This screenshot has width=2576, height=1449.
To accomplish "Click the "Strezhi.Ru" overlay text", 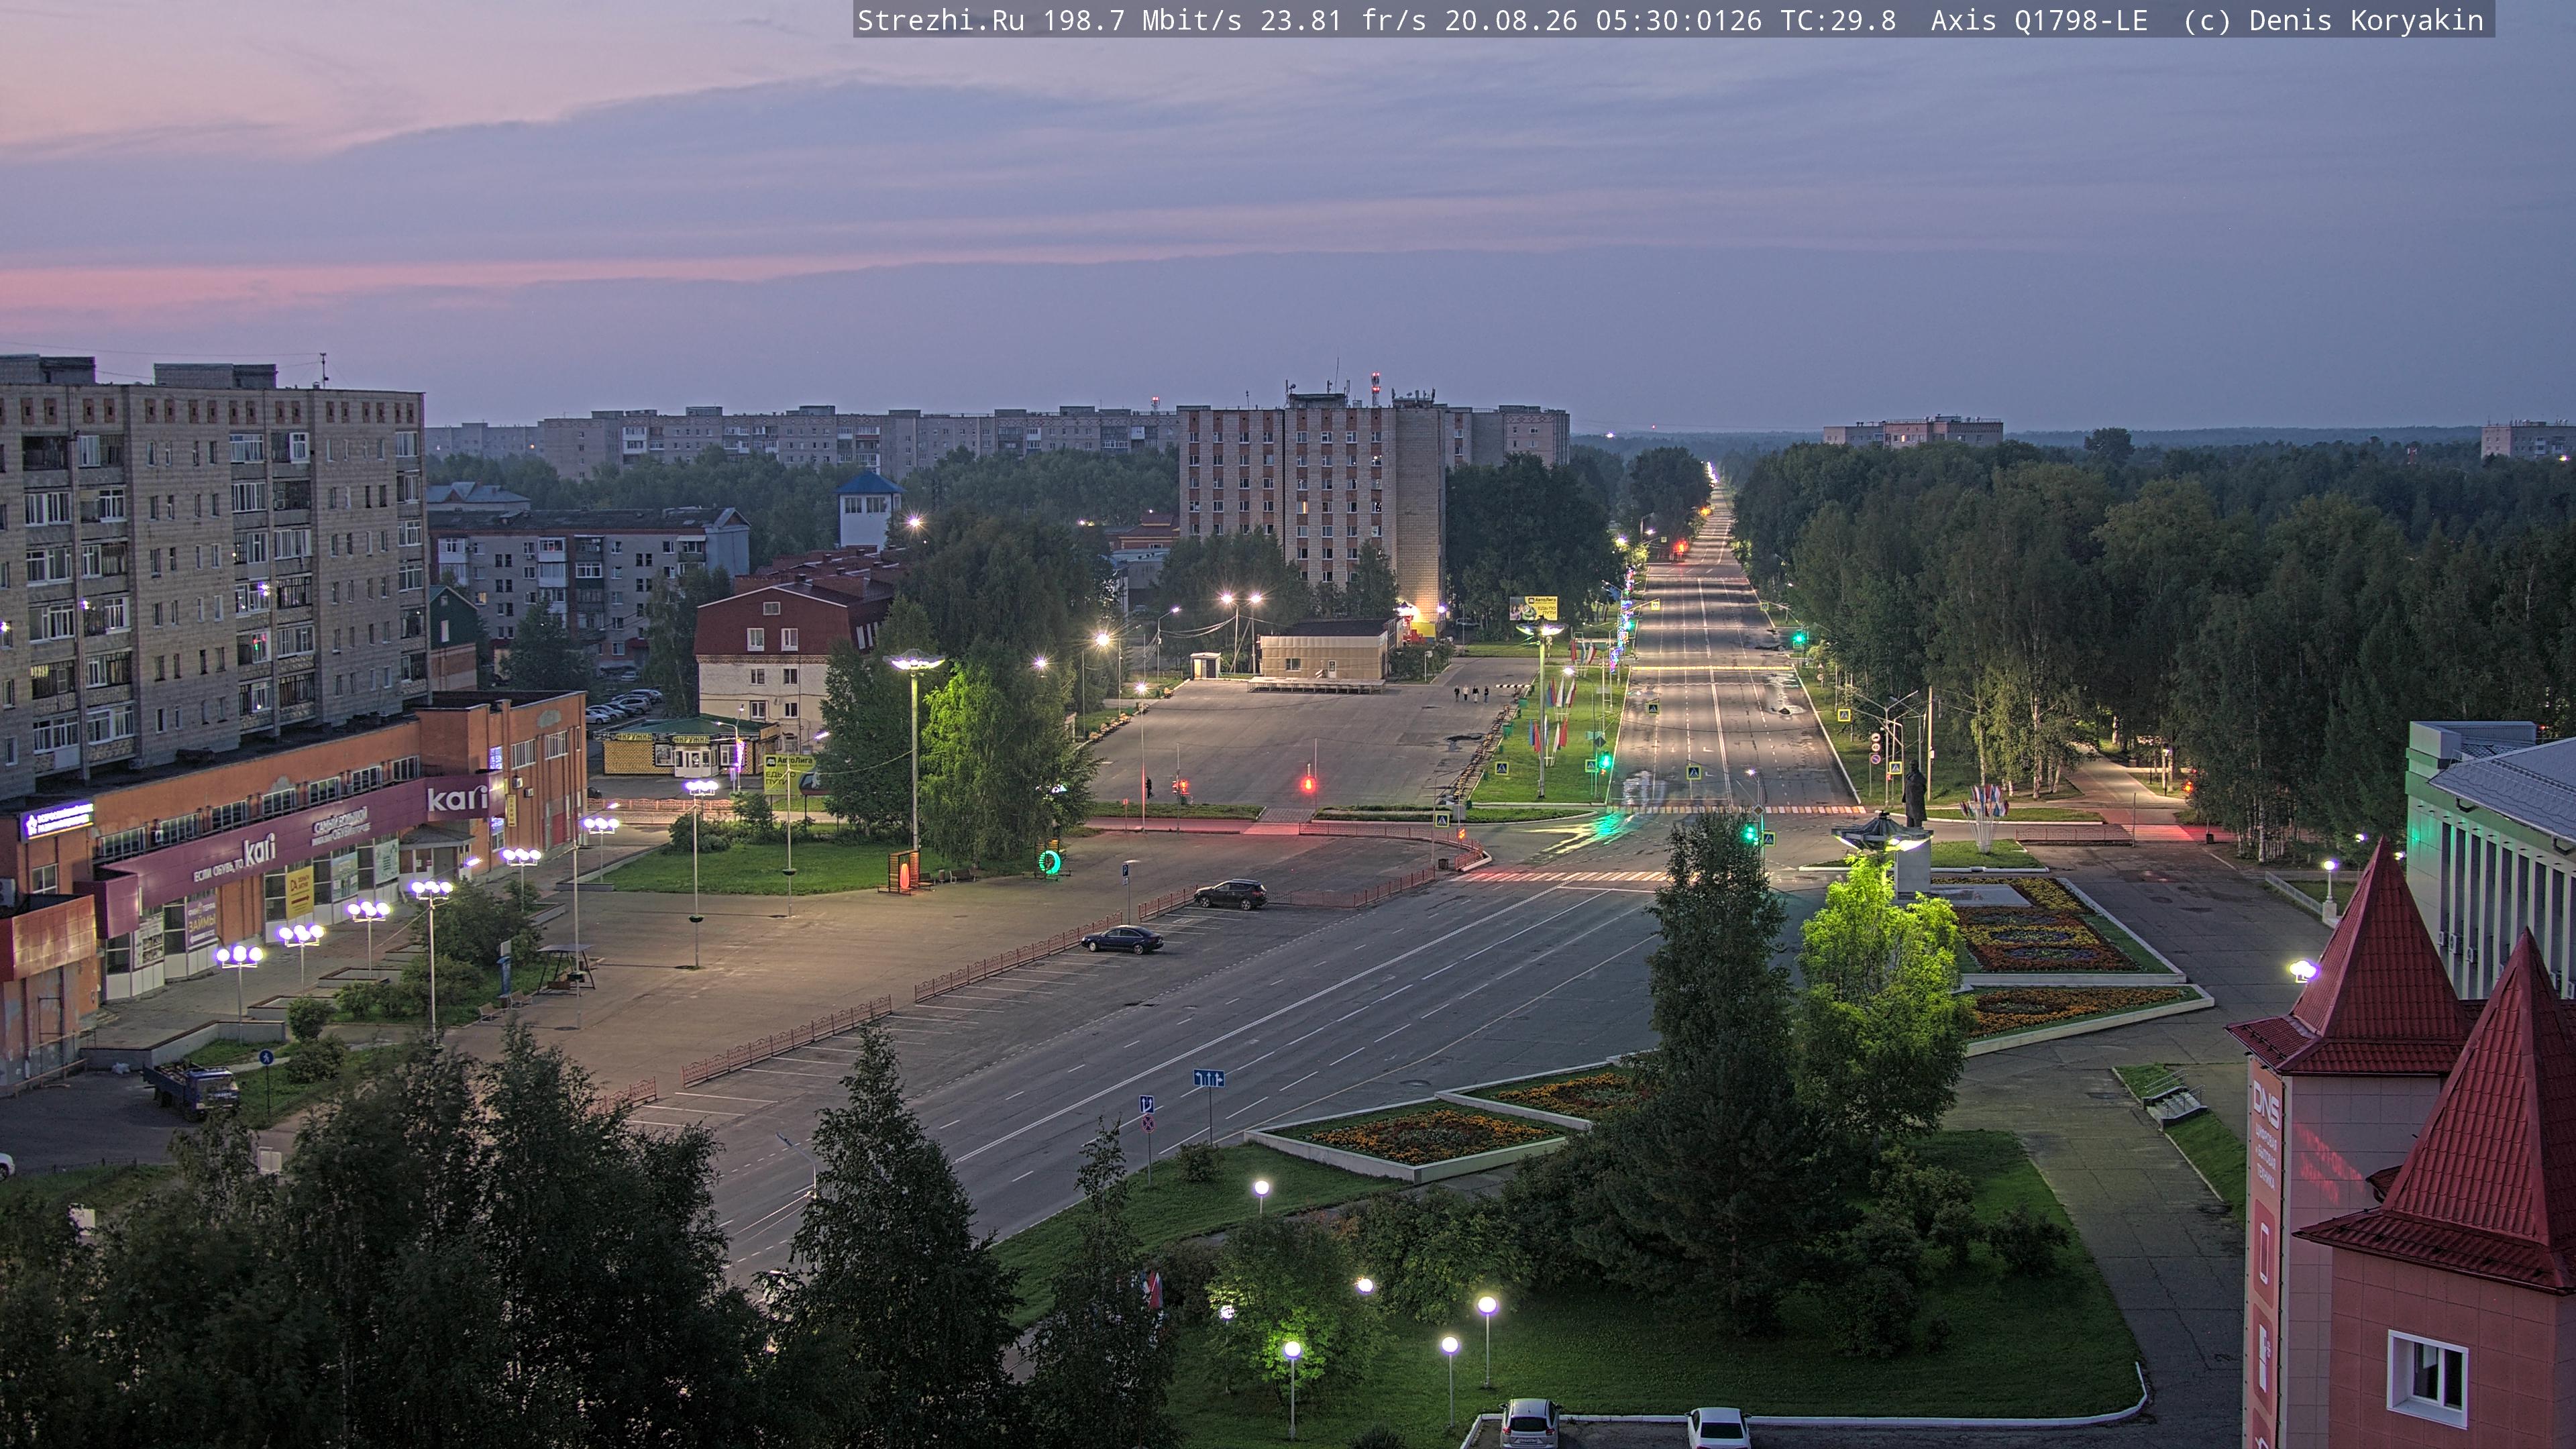I will pos(941,20).
